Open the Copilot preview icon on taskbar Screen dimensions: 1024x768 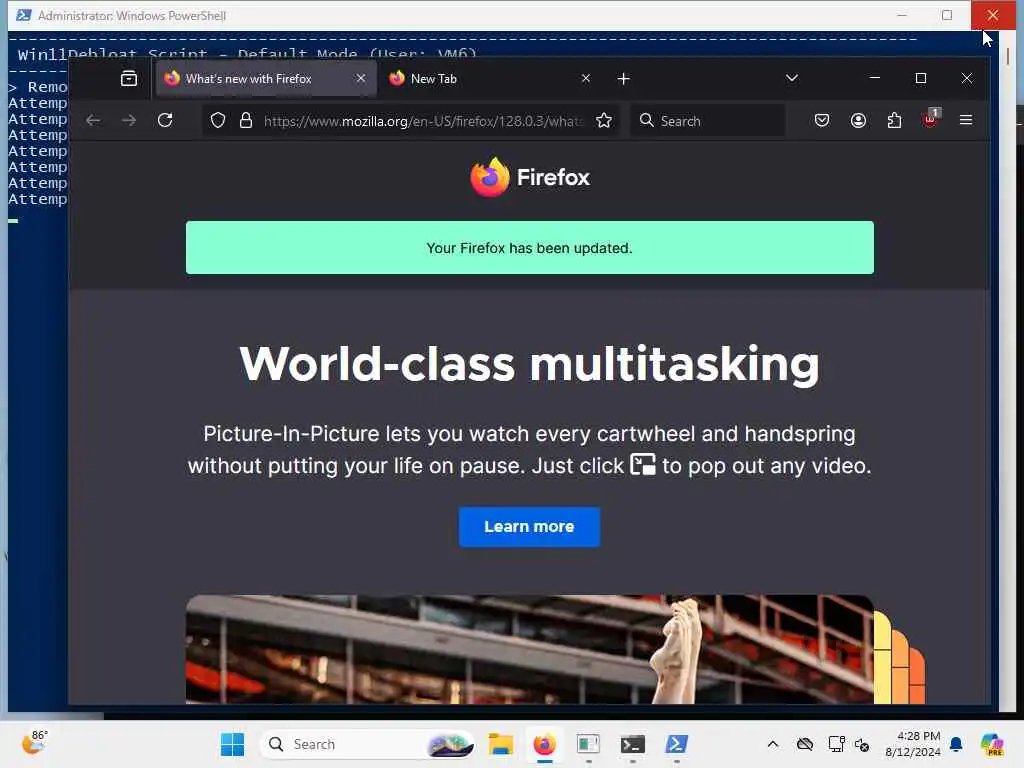[991, 744]
